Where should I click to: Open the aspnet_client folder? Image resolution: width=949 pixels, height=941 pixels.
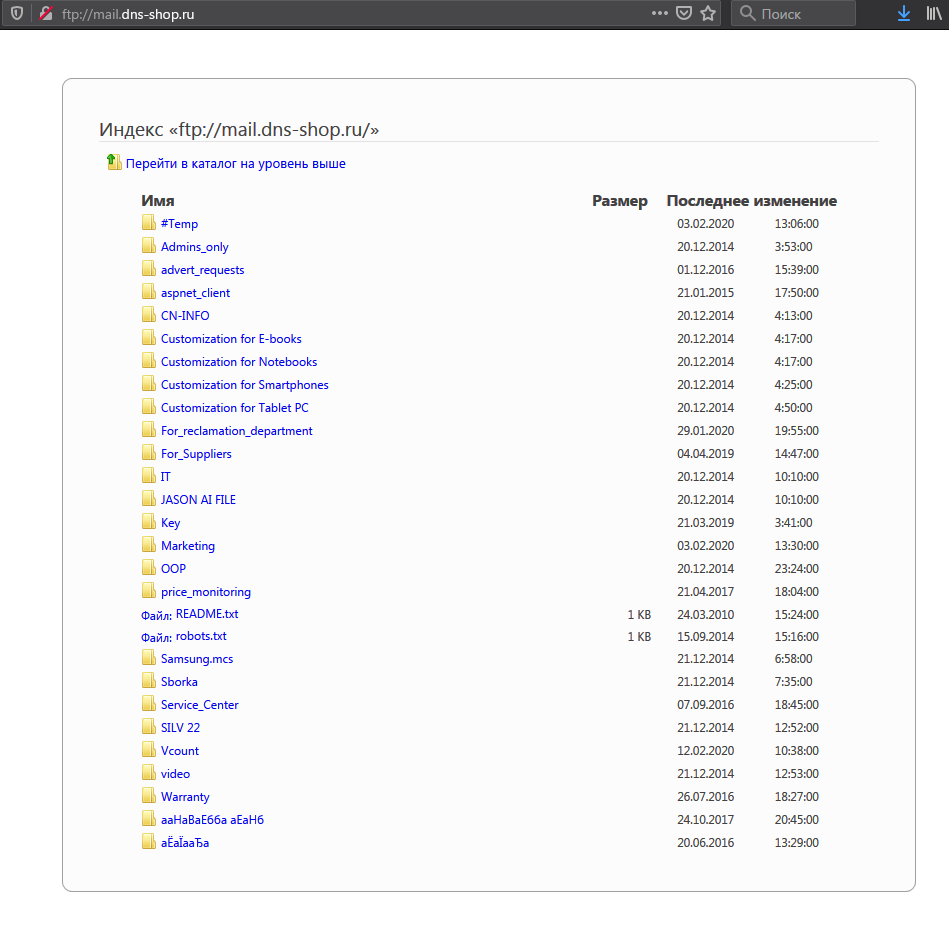(195, 293)
